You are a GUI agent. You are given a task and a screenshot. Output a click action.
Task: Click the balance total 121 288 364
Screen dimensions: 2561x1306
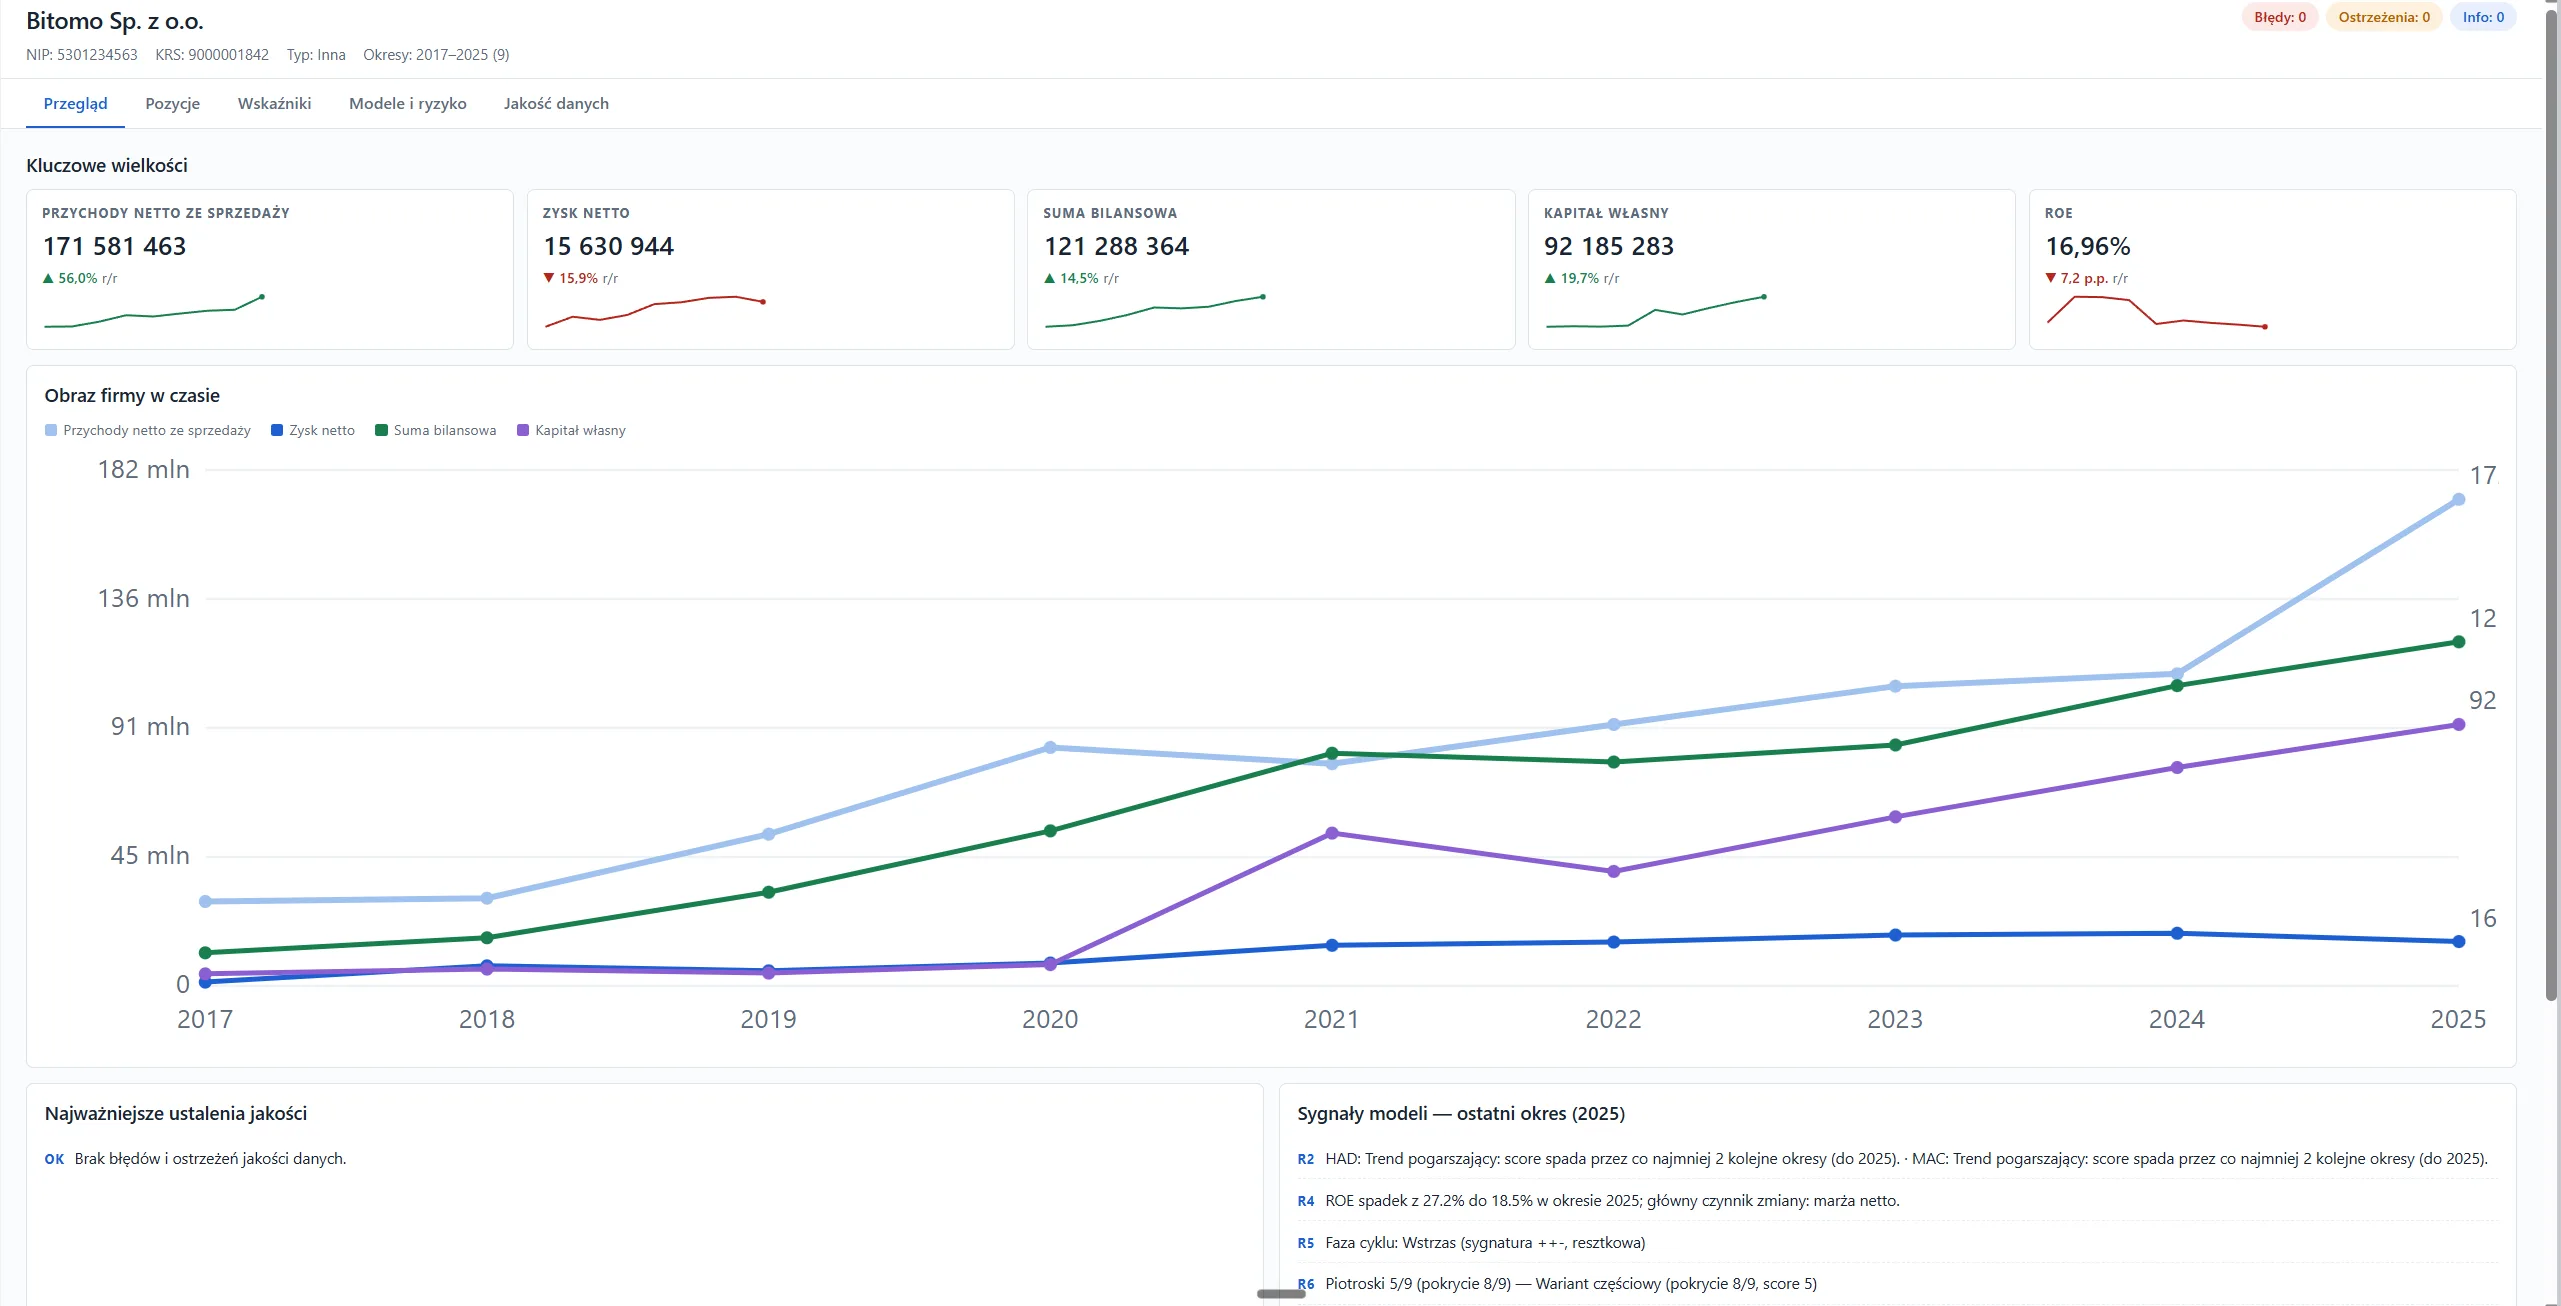pyautogui.click(x=1117, y=246)
